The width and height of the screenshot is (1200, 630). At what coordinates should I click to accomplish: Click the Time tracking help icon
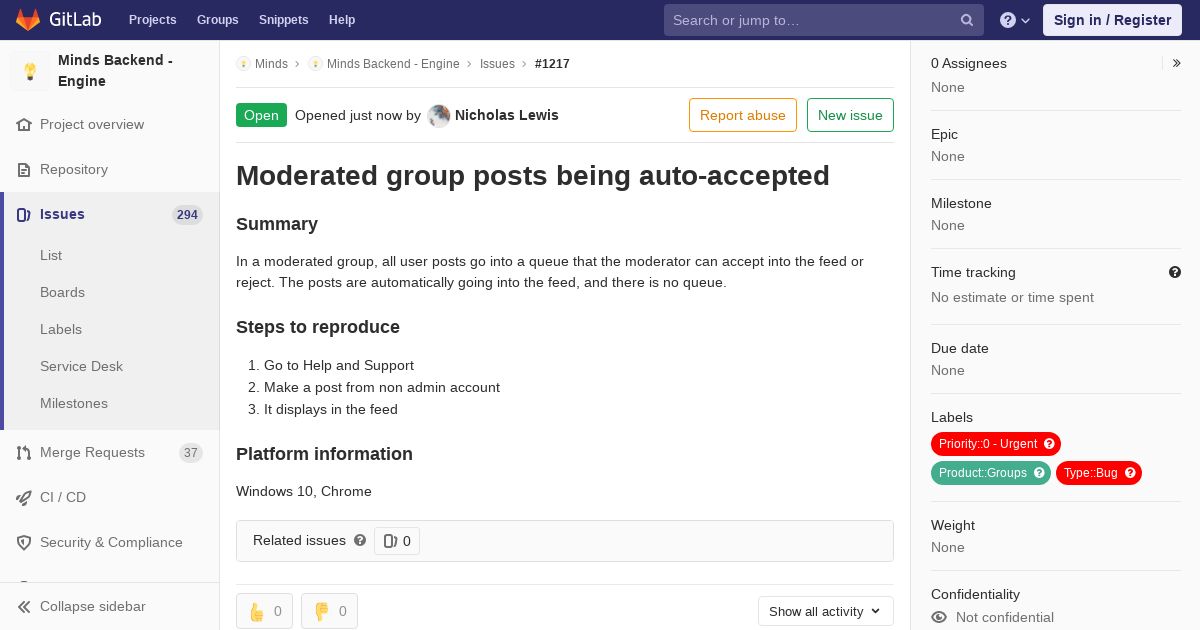1175,272
